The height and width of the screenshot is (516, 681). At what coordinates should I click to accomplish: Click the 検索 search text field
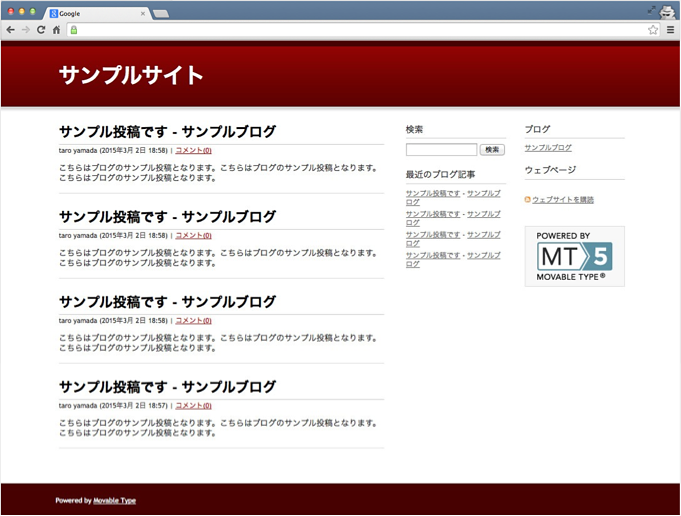pos(441,149)
